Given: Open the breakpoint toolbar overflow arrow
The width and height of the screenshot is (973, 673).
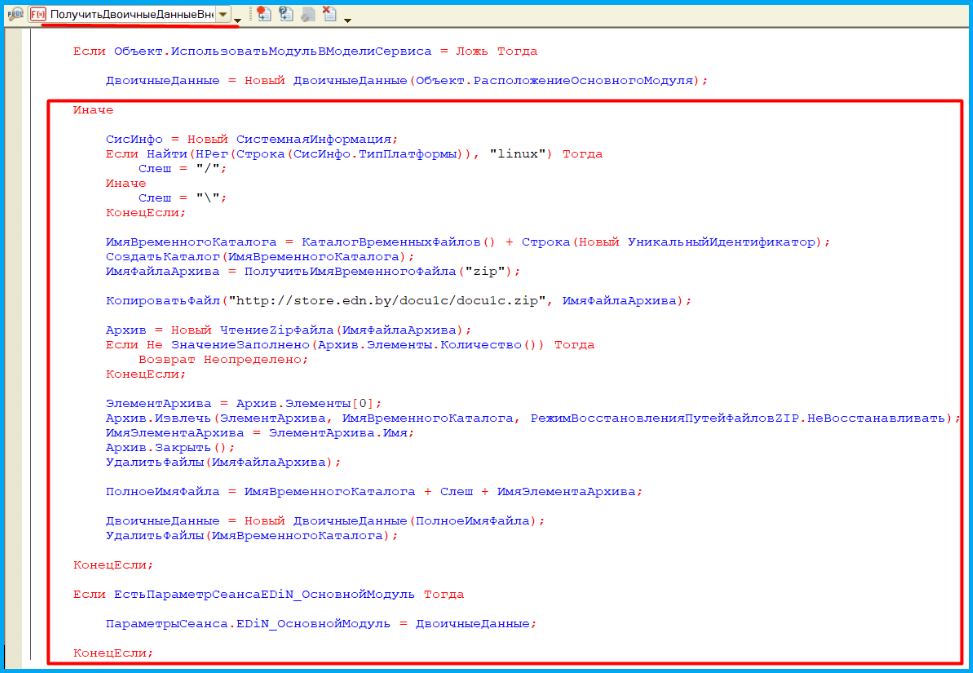Looking at the screenshot, I should (x=348, y=20).
